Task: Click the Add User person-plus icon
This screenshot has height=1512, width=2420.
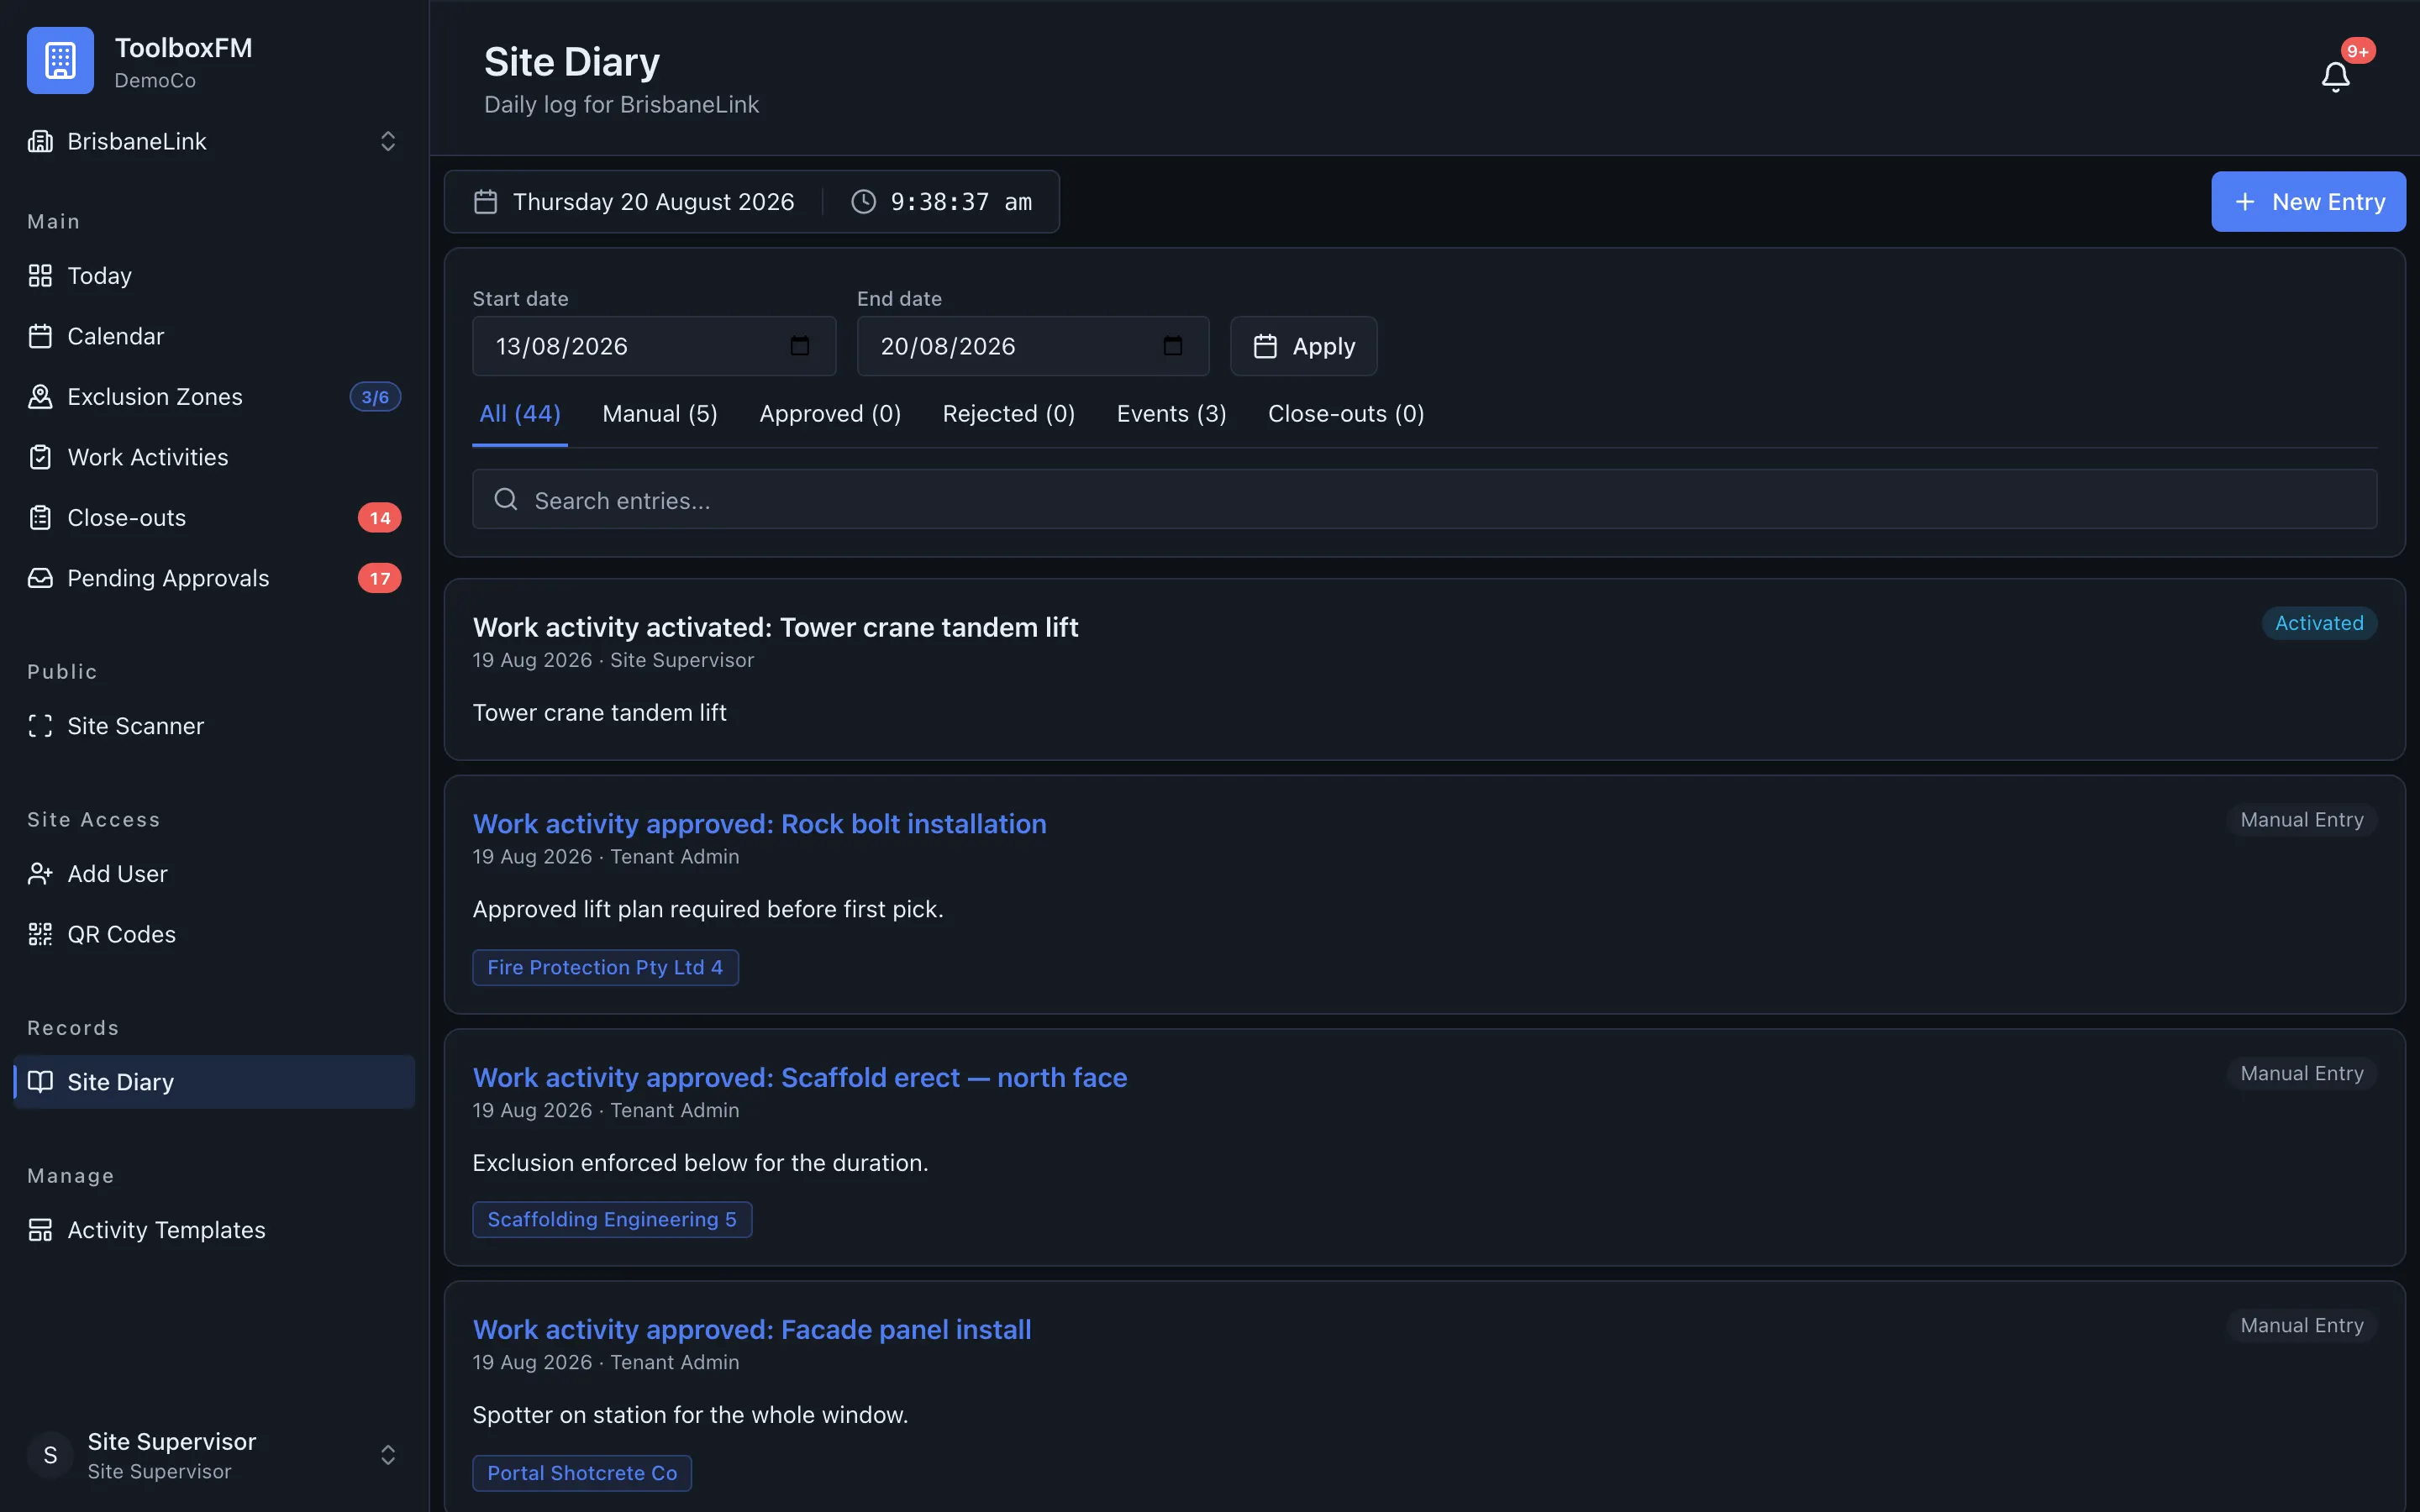Action: pyautogui.click(x=40, y=874)
